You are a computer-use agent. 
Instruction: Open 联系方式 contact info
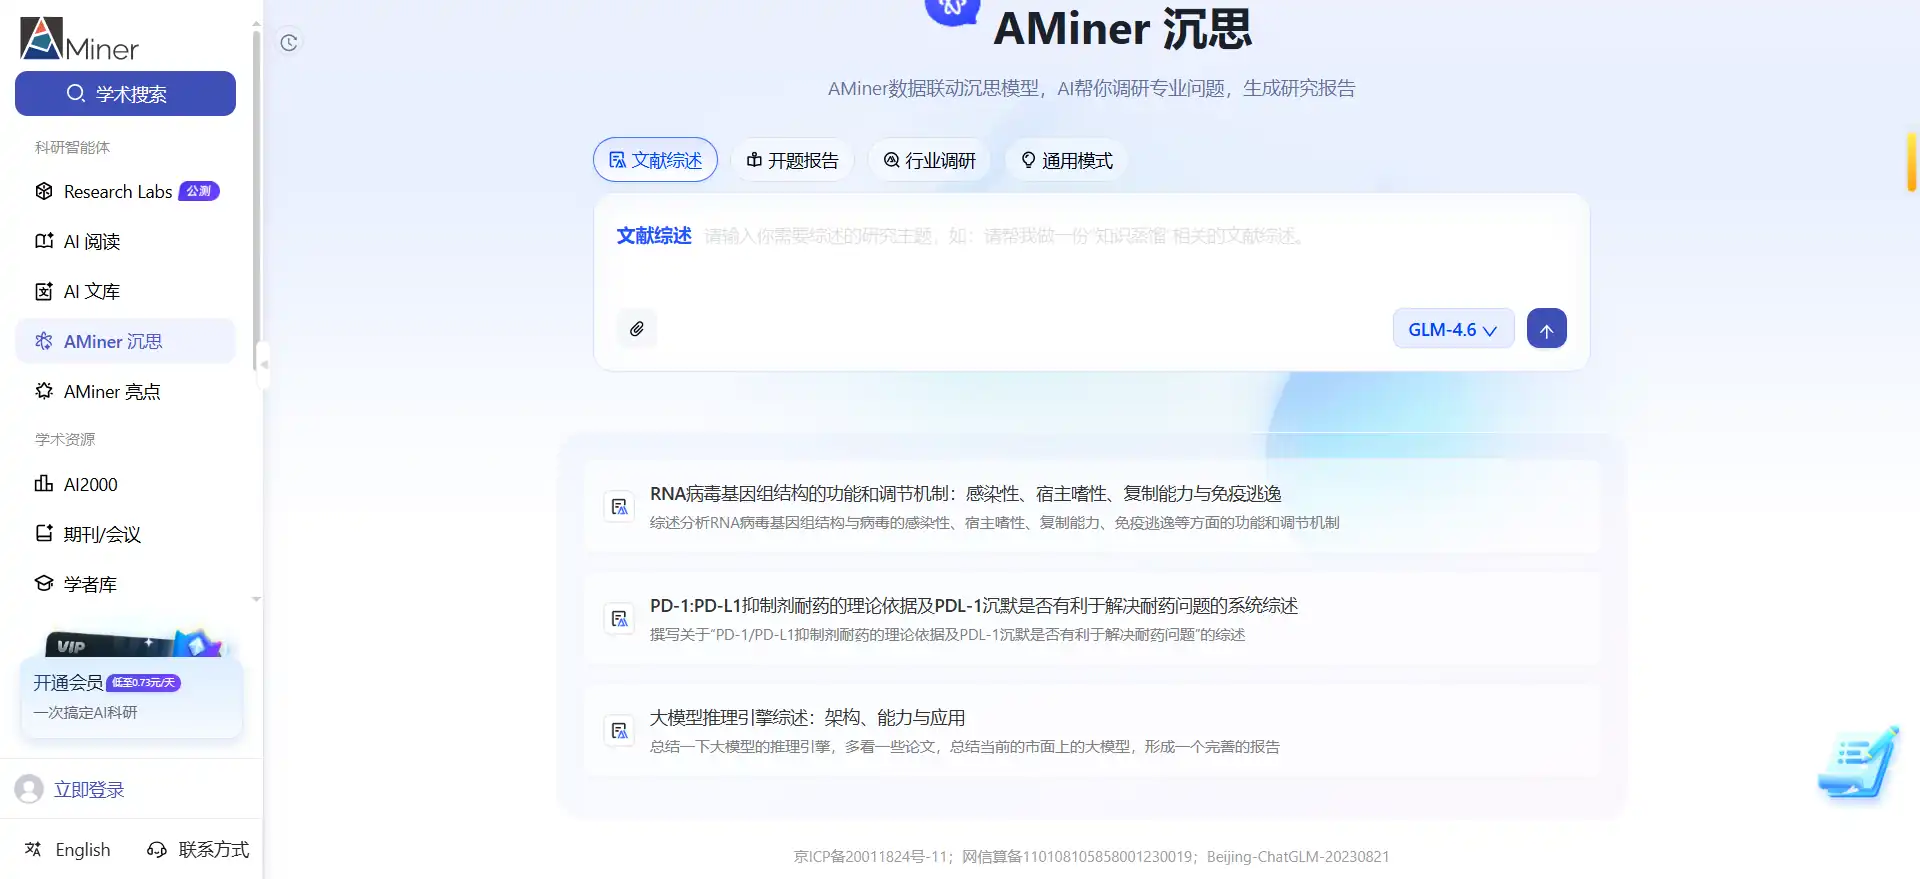tap(214, 850)
